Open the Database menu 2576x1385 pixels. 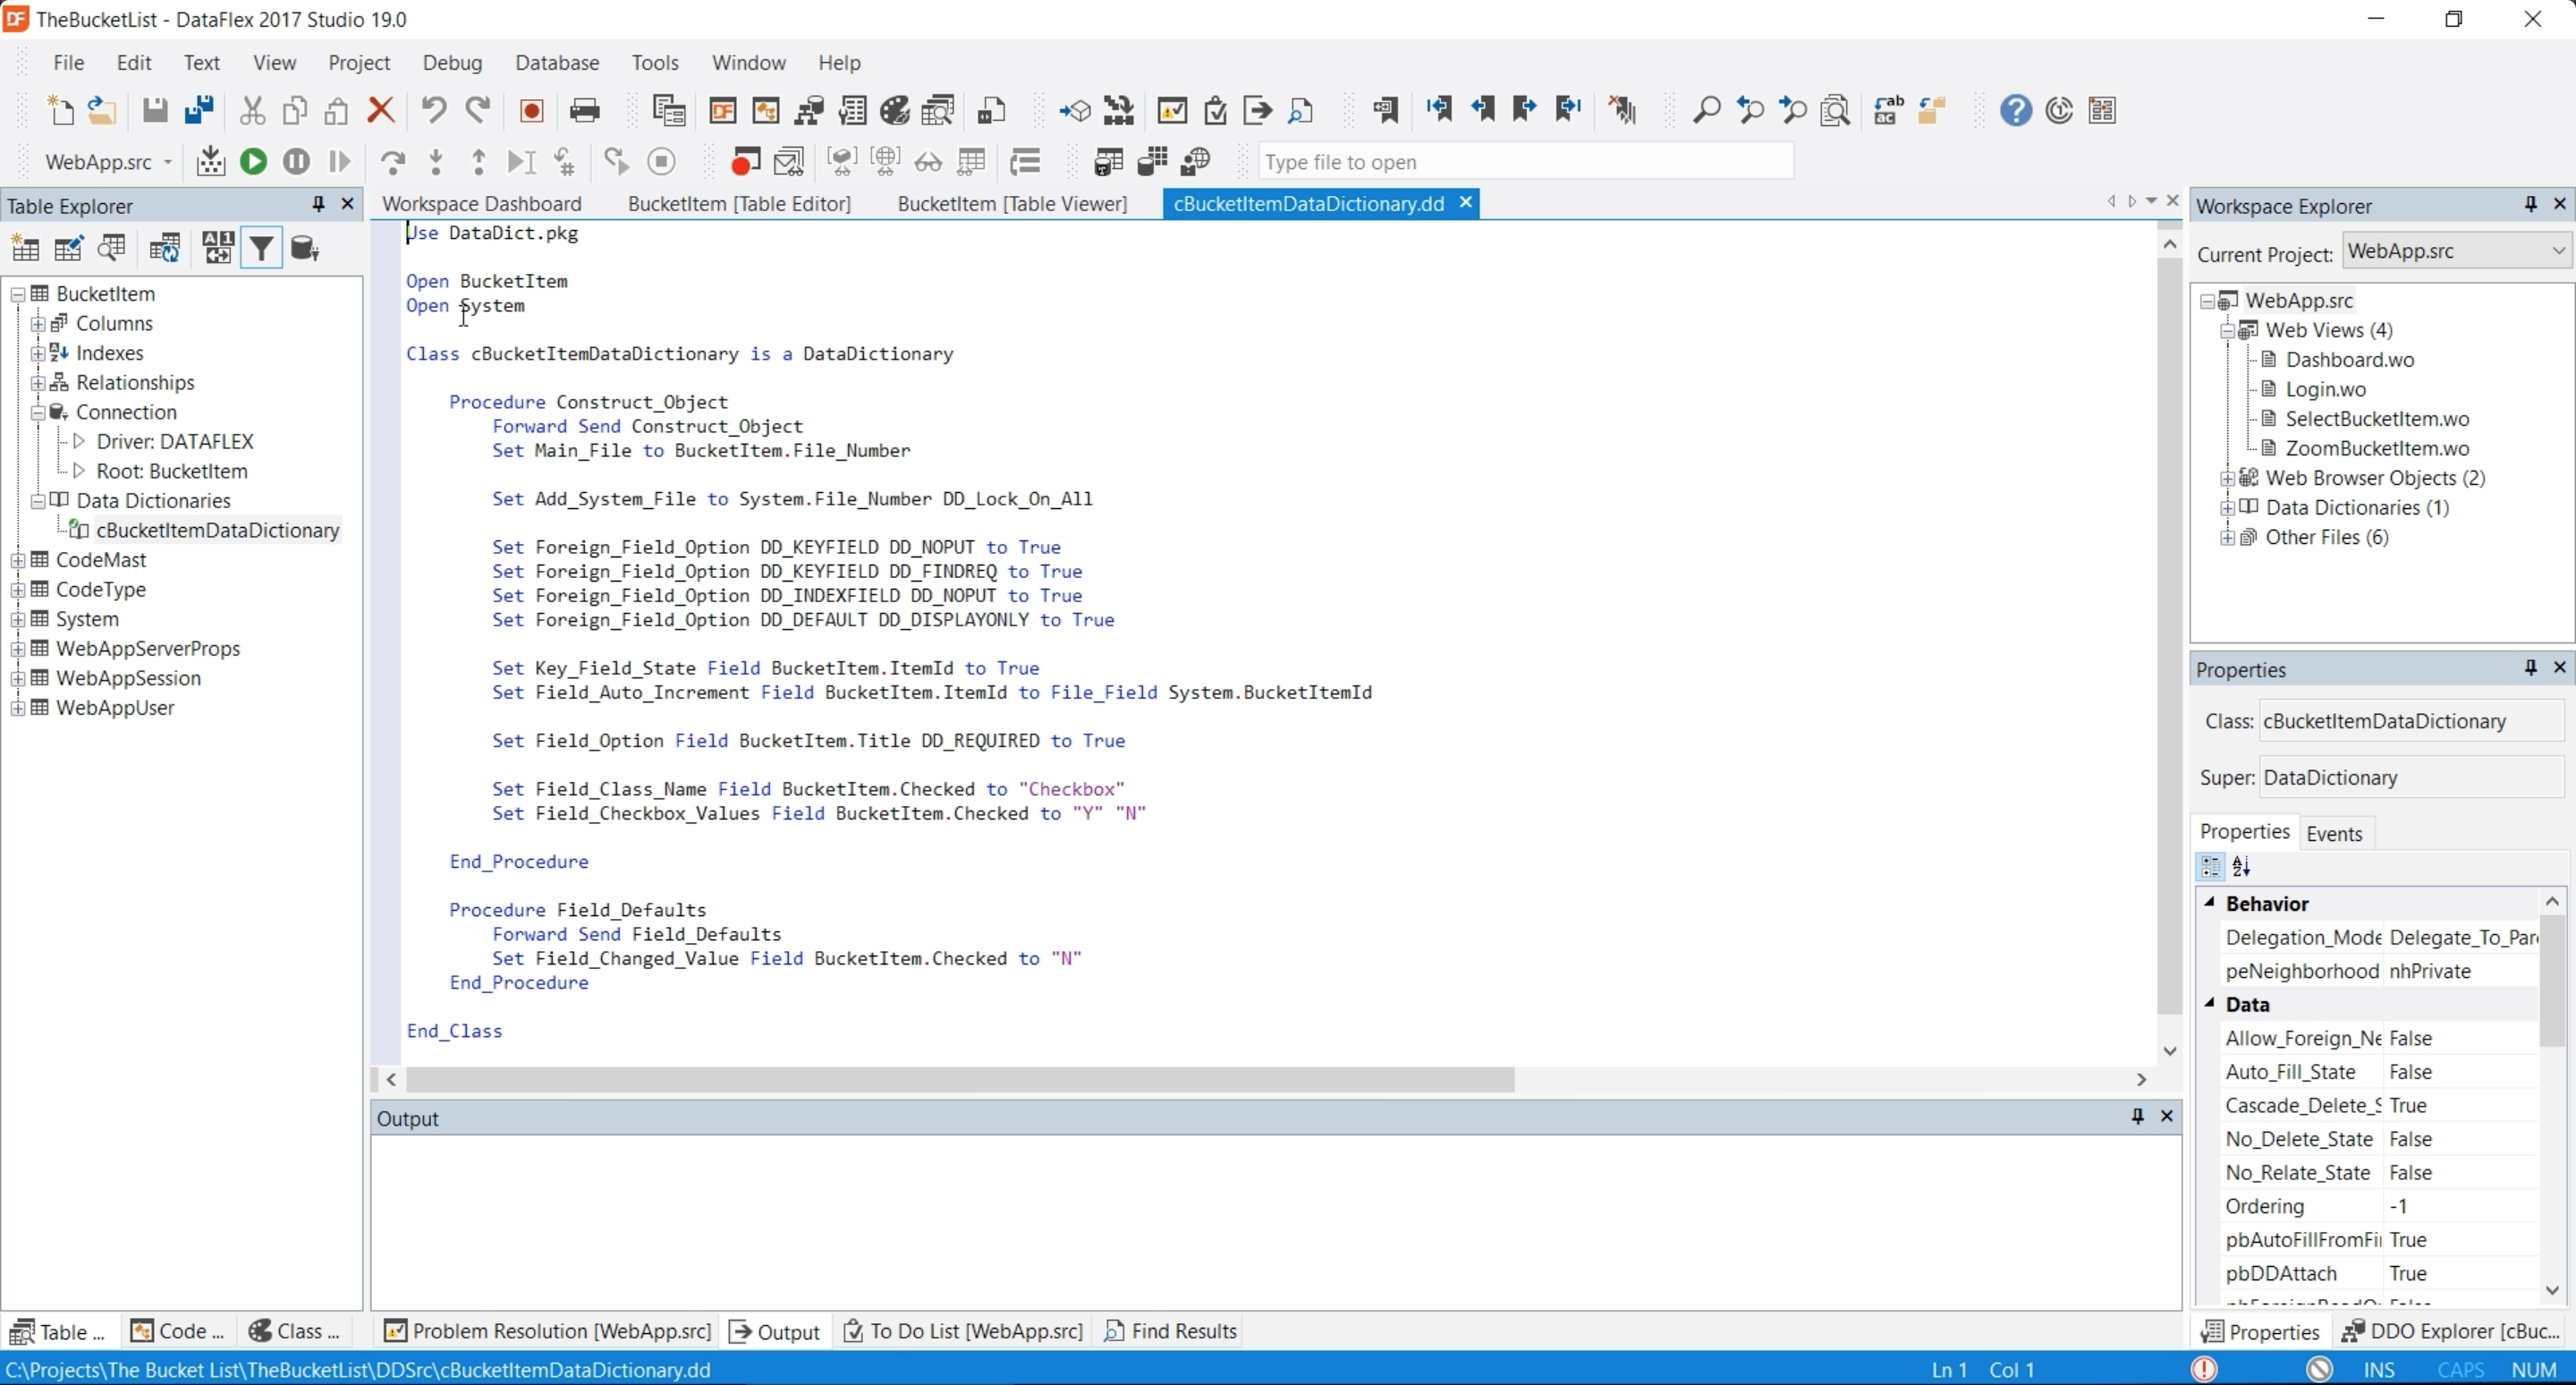pos(557,62)
